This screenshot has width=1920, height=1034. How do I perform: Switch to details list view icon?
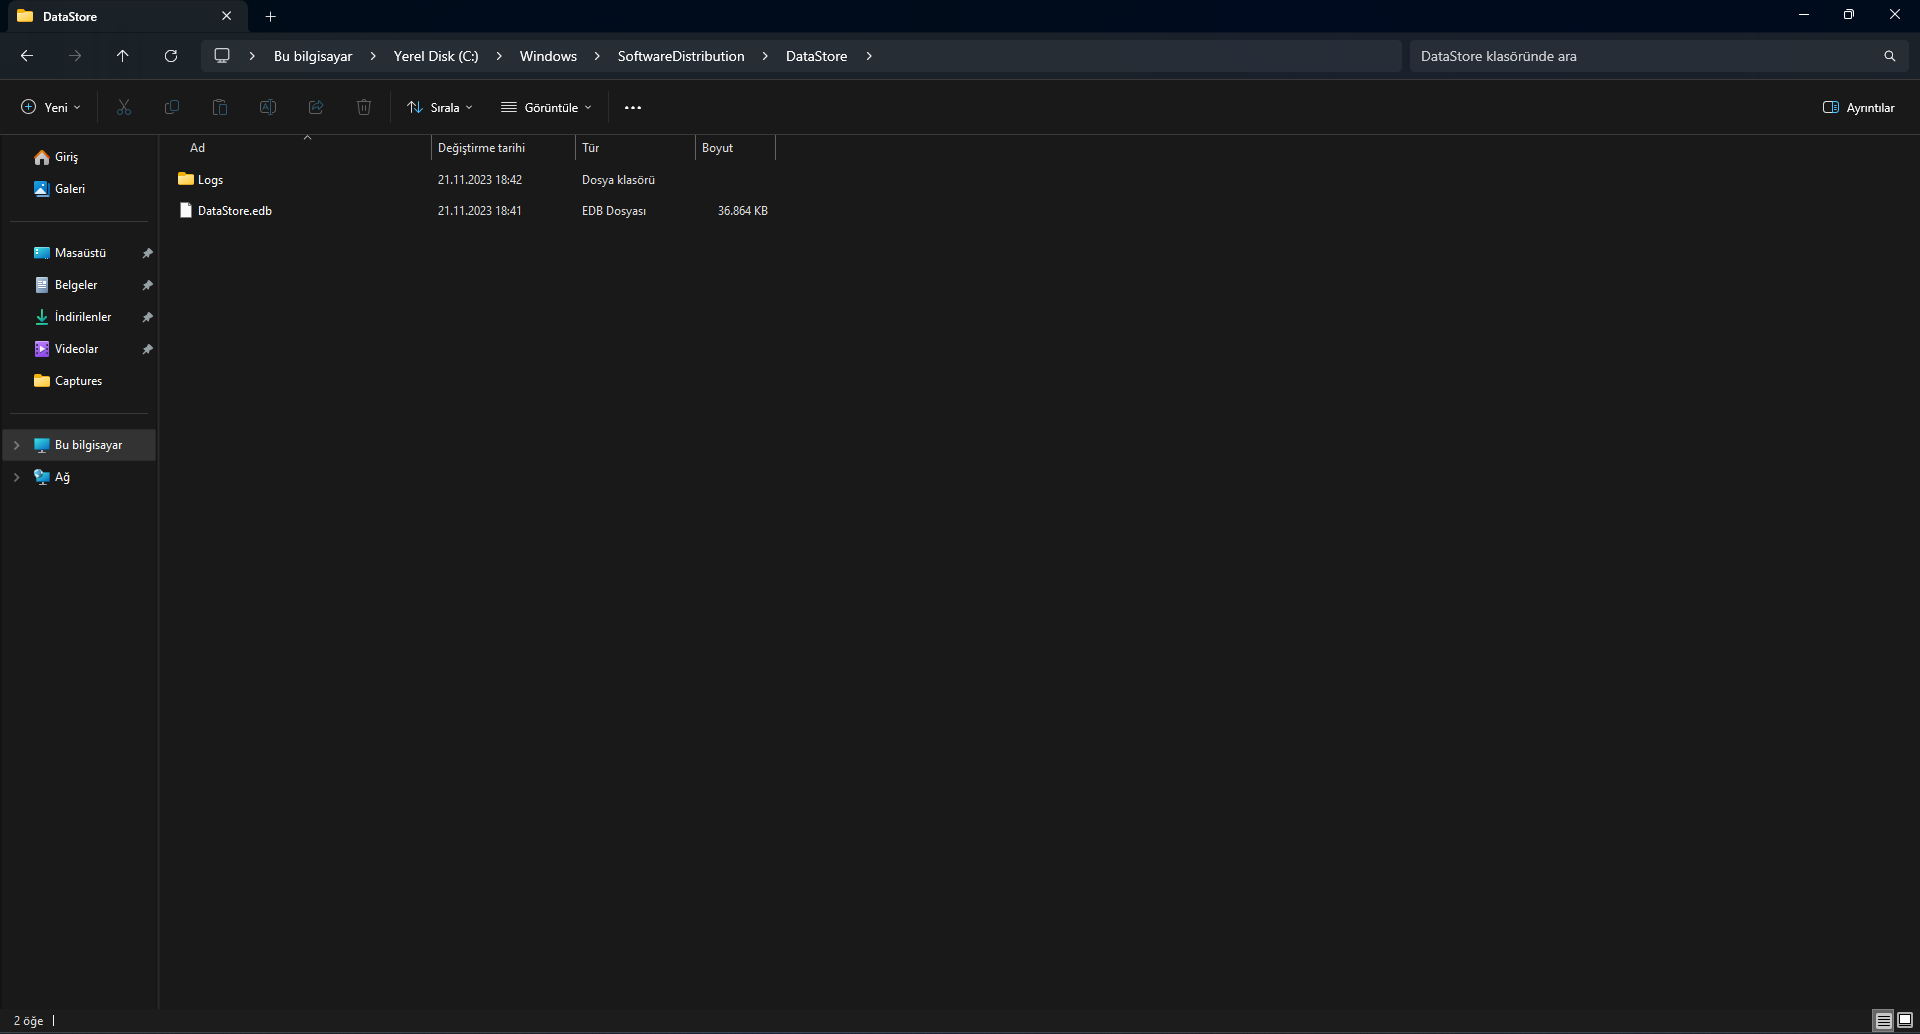coord(1884,1021)
